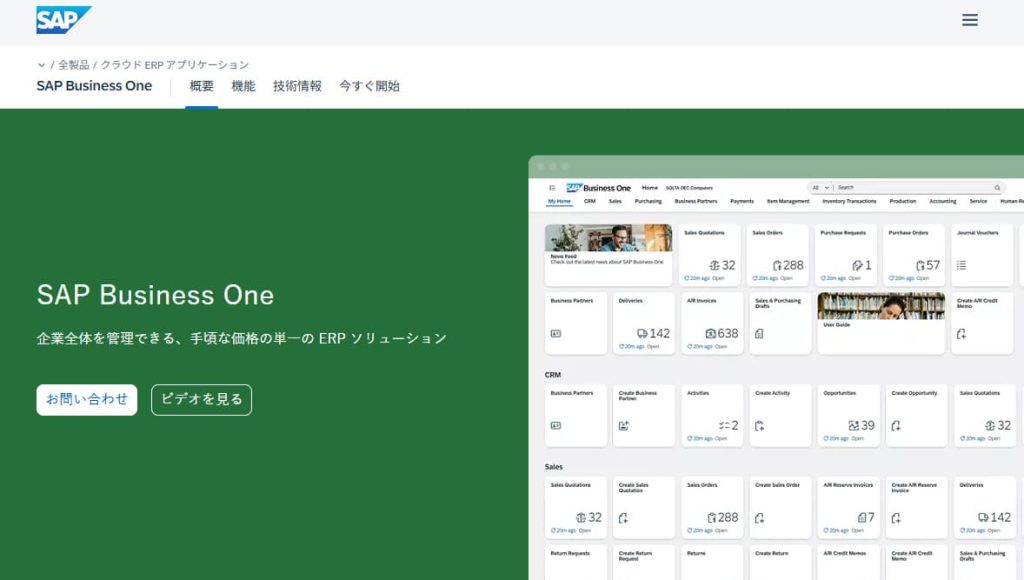
Task: Click the top-row Sales Quotations tile icon
Action: (714, 265)
